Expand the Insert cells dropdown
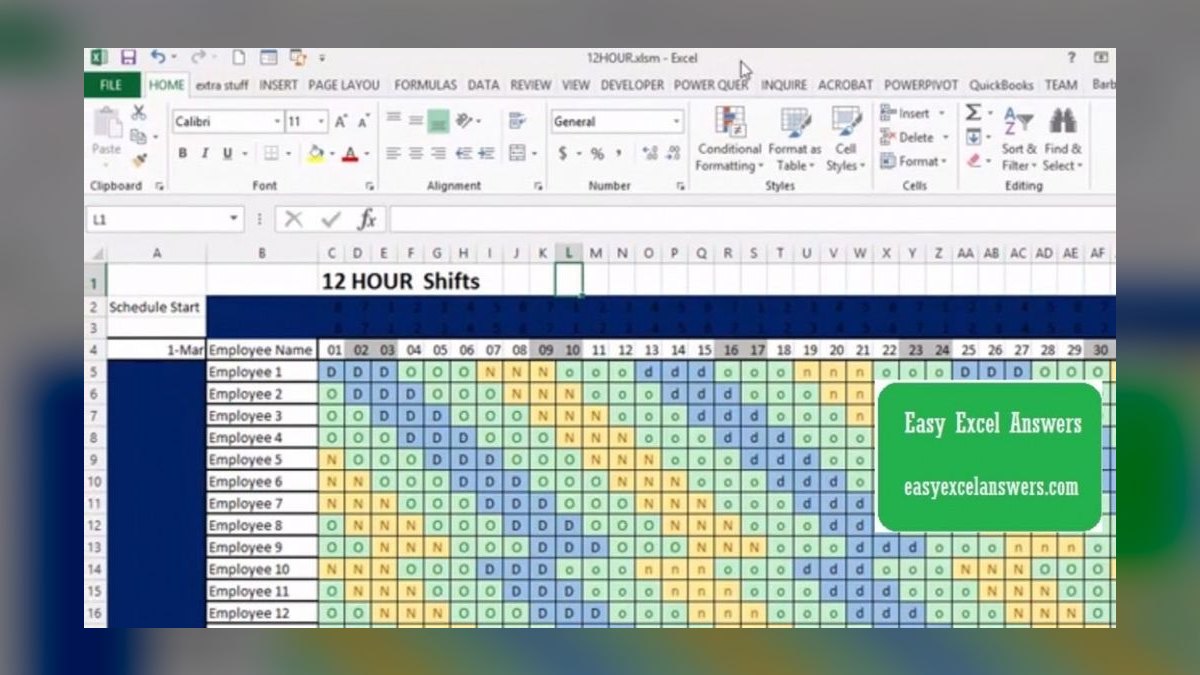This screenshot has height=675, width=1200. tap(941, 113)
